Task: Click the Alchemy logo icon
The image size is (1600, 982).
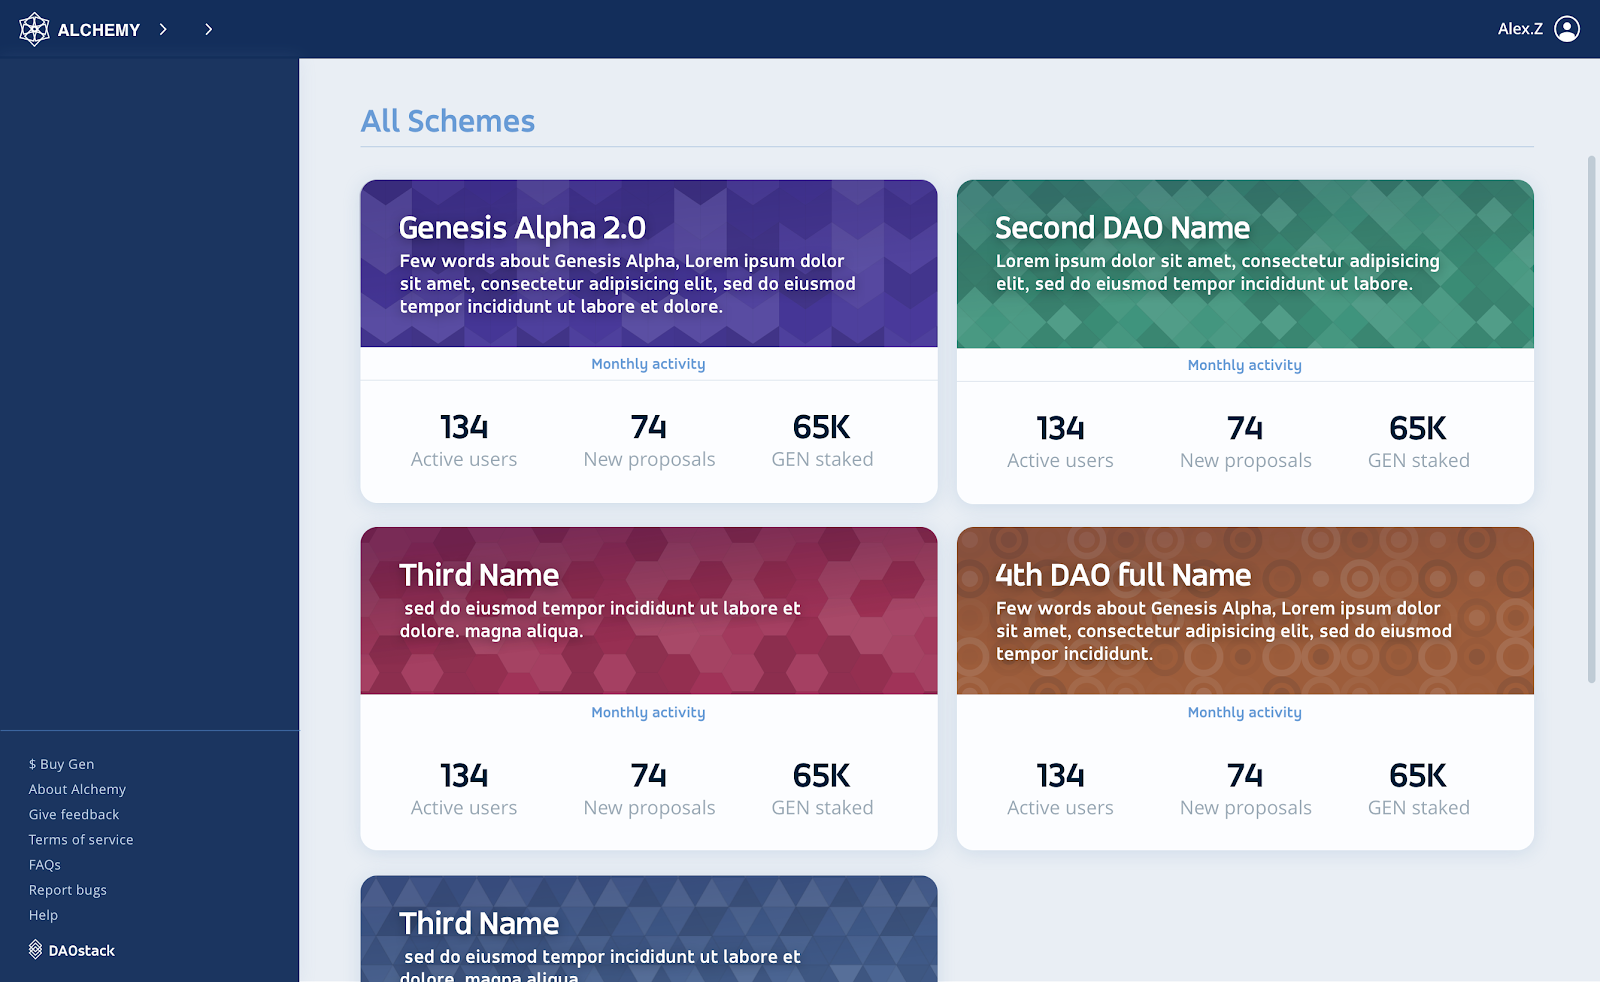Action: 34,29
